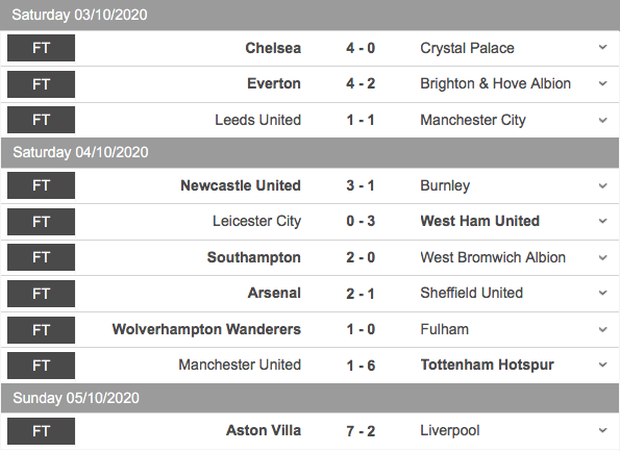
Task: Expand the Aston Villa vs Liverpool match details
Action: (603, 431)
